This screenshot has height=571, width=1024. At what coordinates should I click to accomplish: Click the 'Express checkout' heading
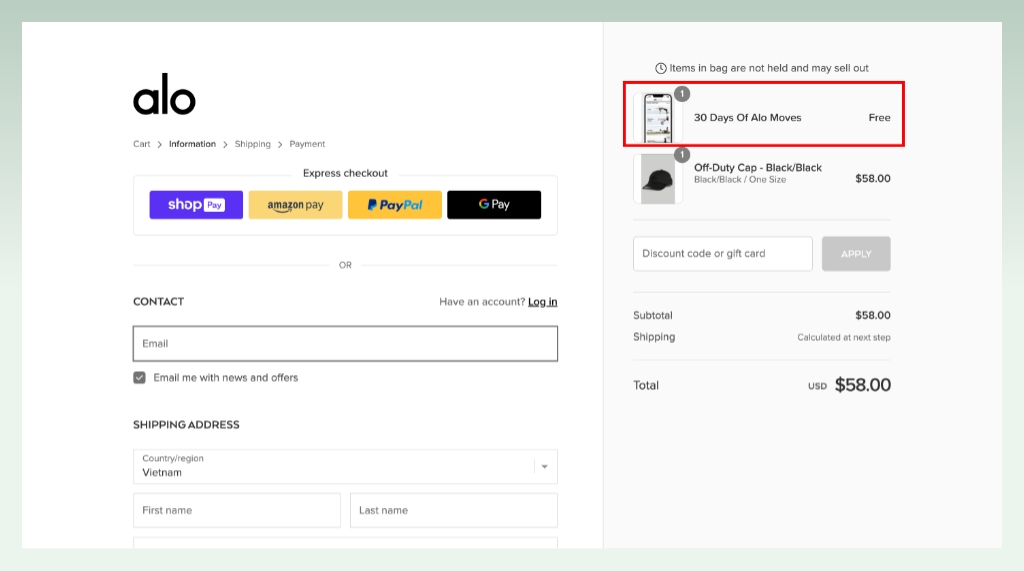(345, 173)
